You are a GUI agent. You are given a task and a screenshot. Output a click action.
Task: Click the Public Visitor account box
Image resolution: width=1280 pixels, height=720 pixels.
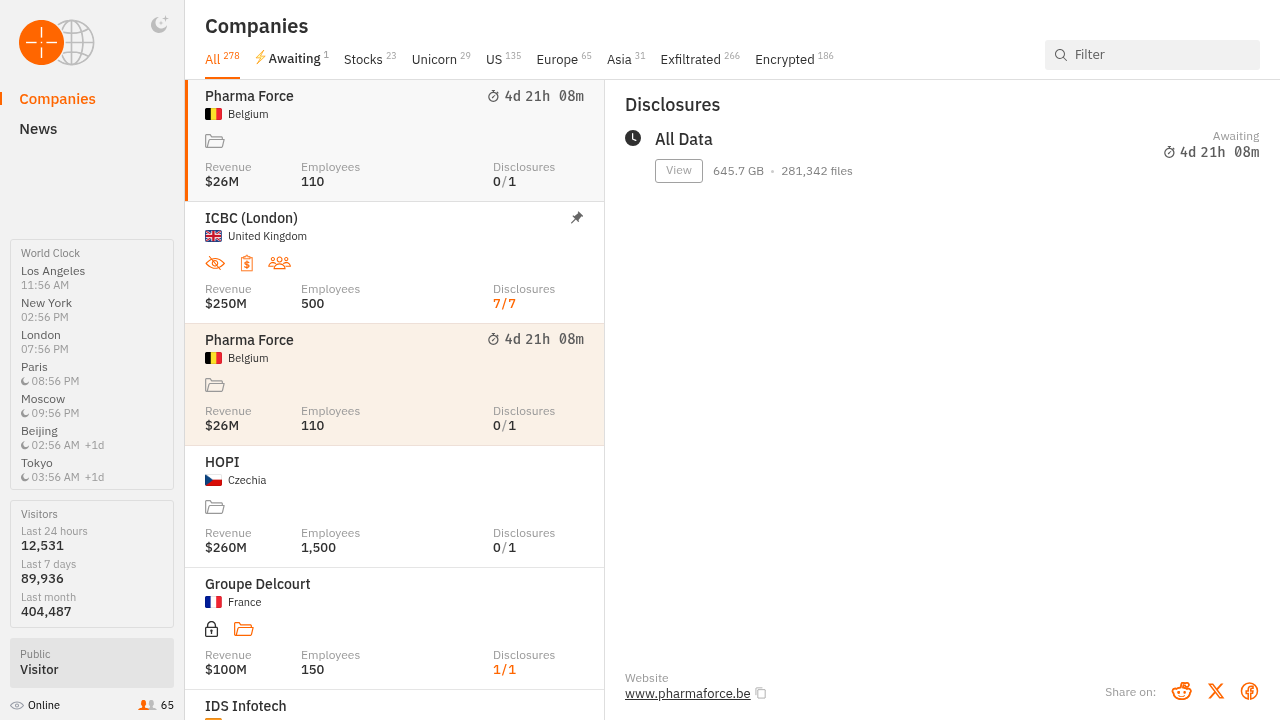92,663
